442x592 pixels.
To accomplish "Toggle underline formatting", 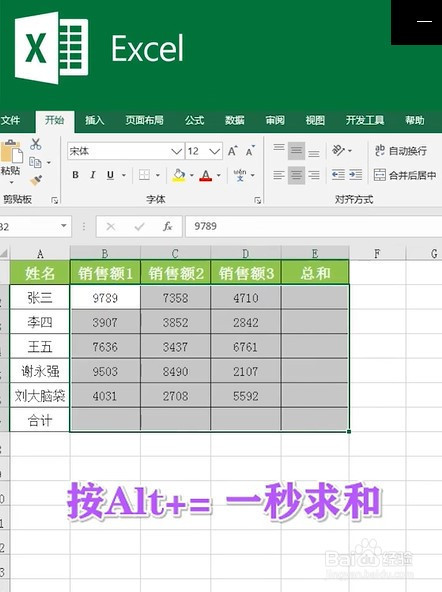I will tap(110, 175).
